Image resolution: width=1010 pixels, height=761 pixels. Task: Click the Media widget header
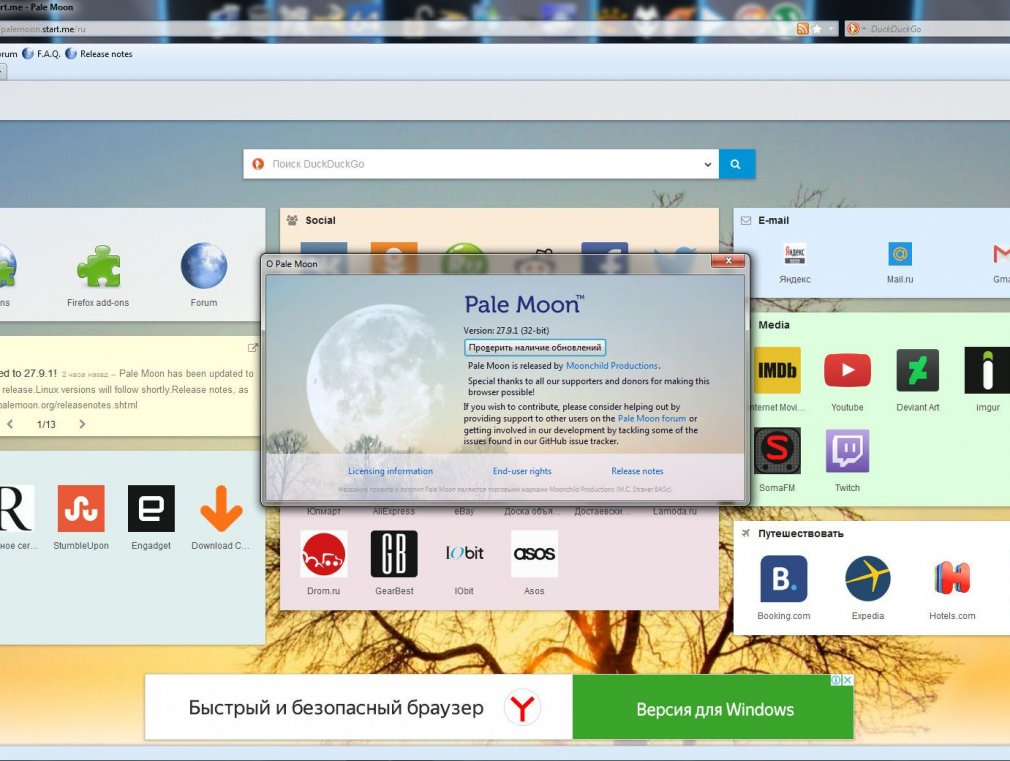pos(774,325)
